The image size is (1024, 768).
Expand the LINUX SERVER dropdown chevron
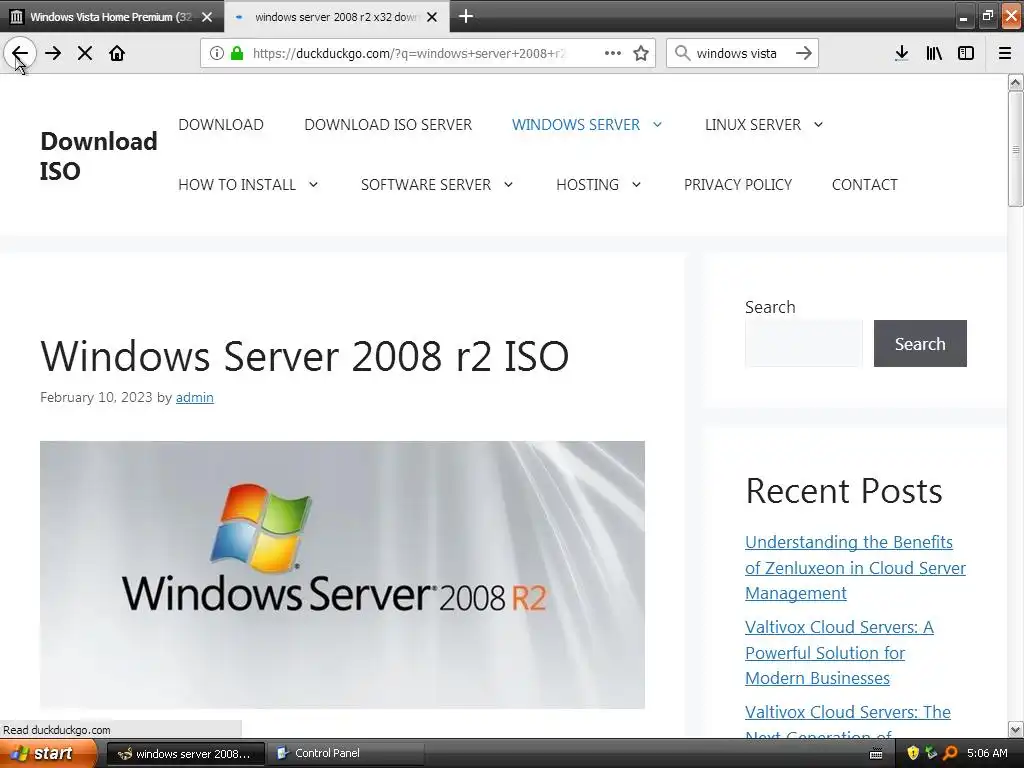coord(818,125)
